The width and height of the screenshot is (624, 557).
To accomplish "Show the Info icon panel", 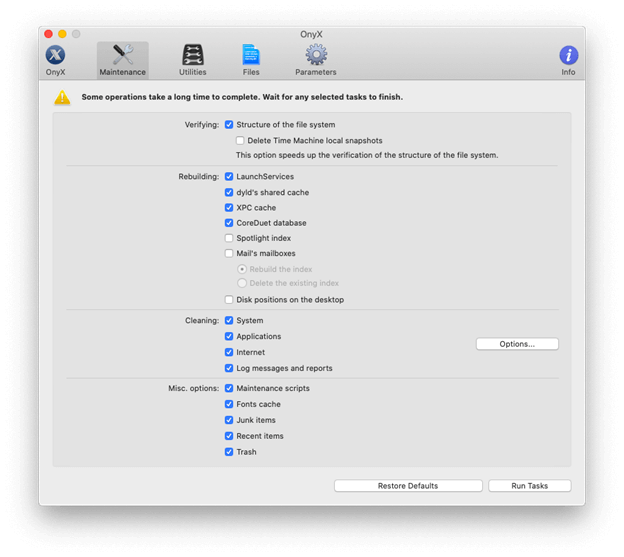I will (x=569, y=55).
